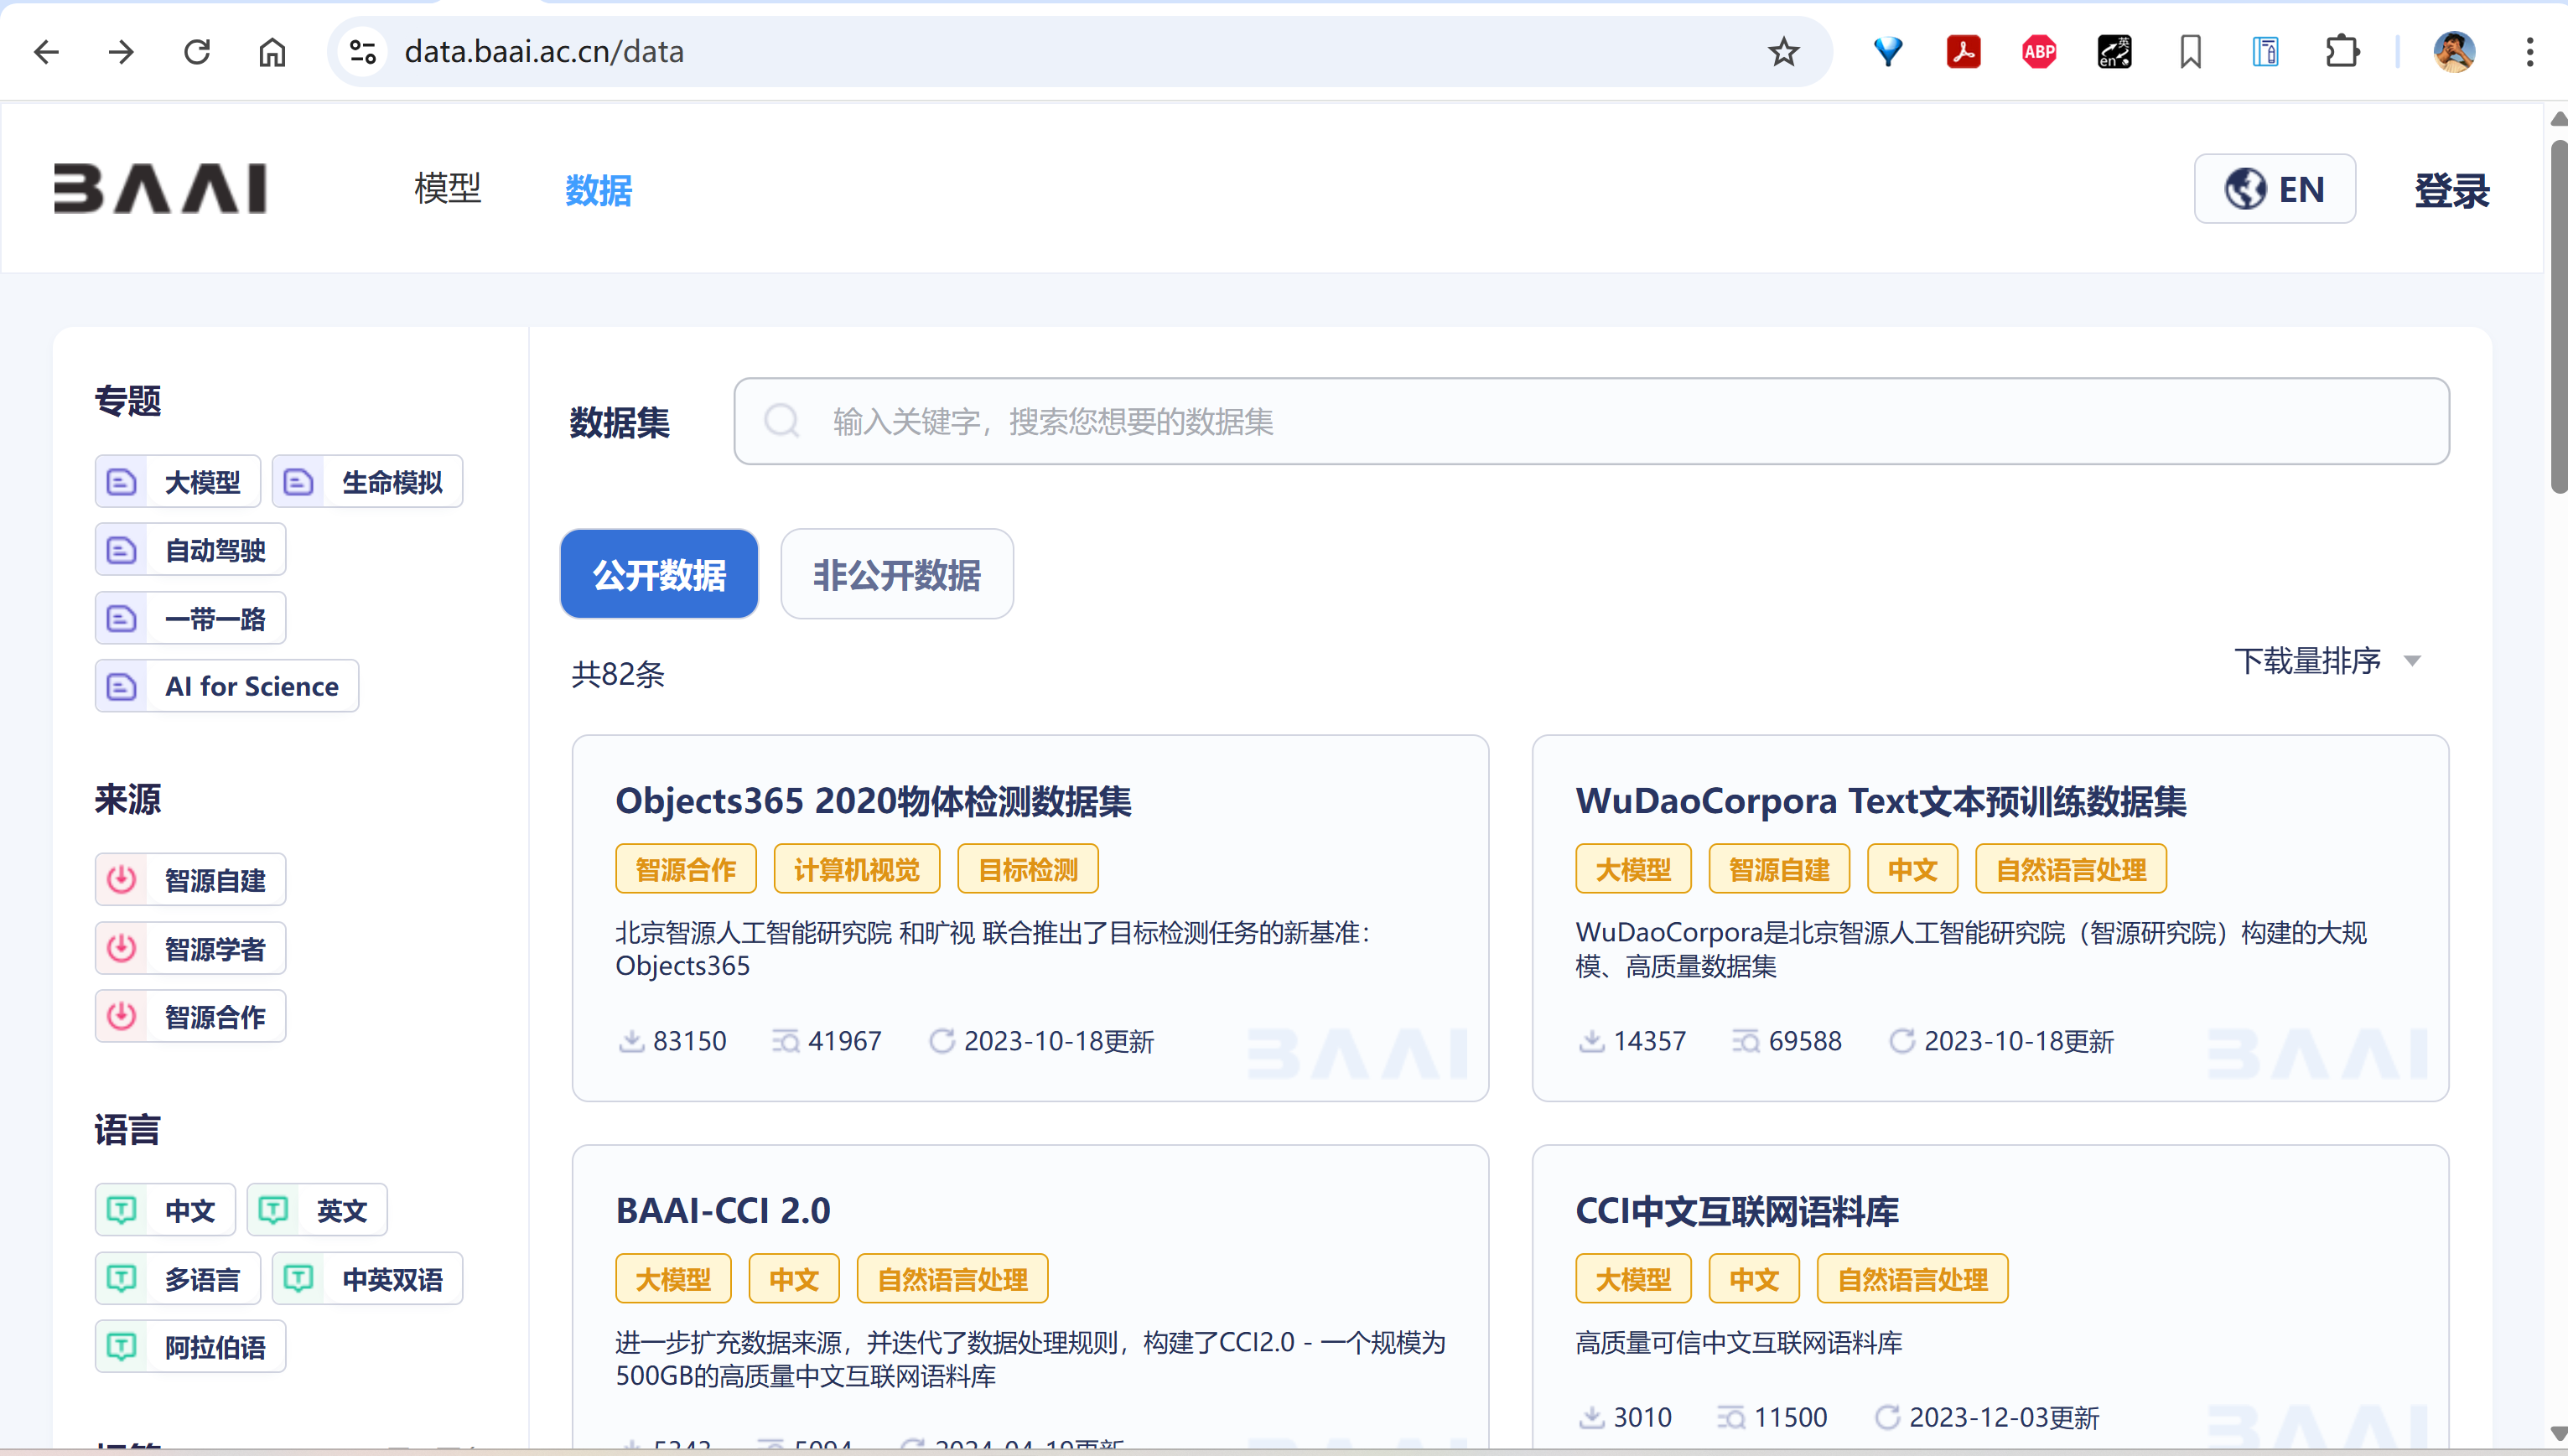Screen dimensions: 2568x1456
Task: Open the Chrome profile avatar
Action: pos(2453,52)
